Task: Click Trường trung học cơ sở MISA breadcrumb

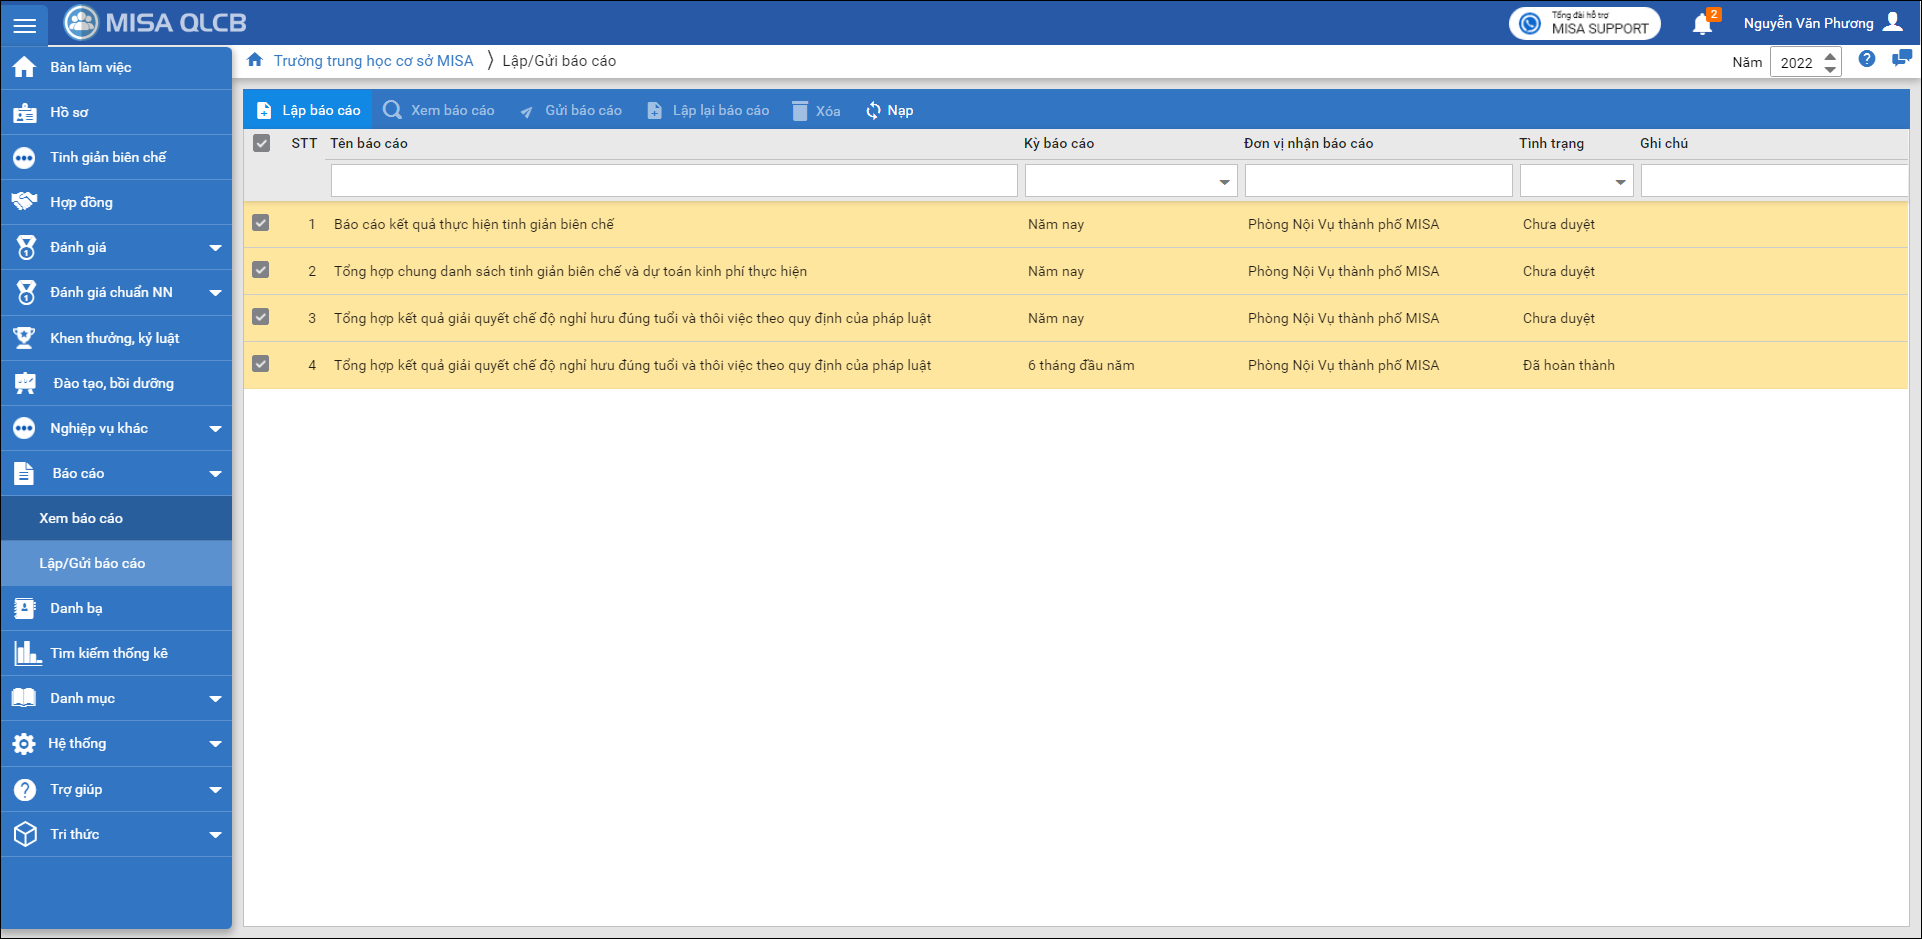Action: pyautogui.click(x=373, y=61)
